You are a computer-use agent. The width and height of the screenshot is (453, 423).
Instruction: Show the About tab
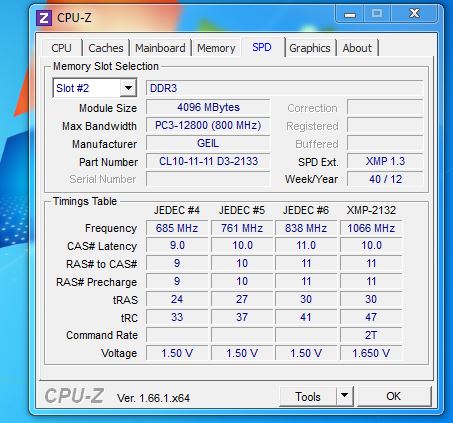357,48
